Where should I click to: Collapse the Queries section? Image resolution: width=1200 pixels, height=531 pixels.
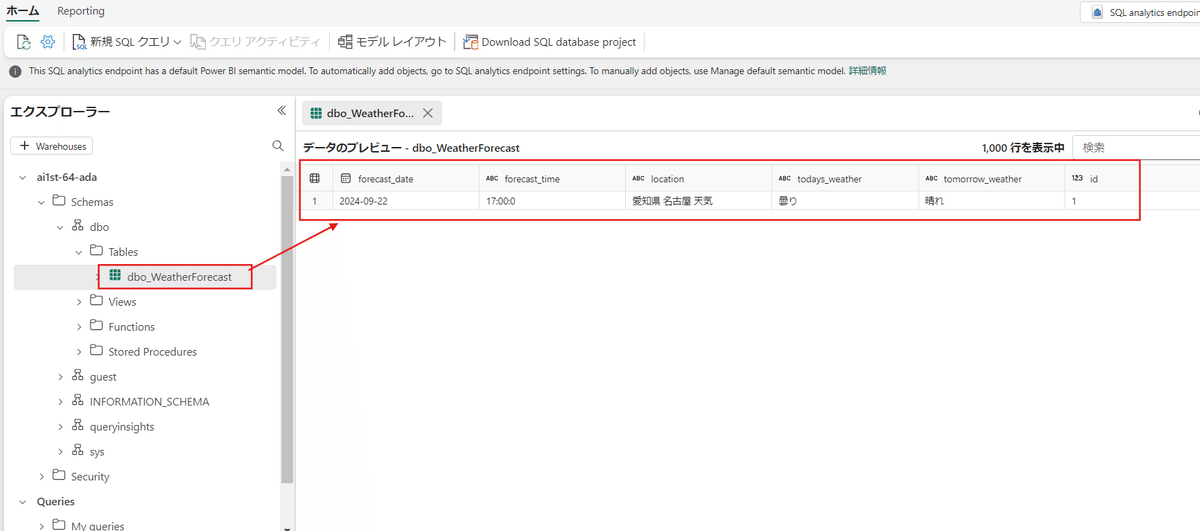click(23, 502)
